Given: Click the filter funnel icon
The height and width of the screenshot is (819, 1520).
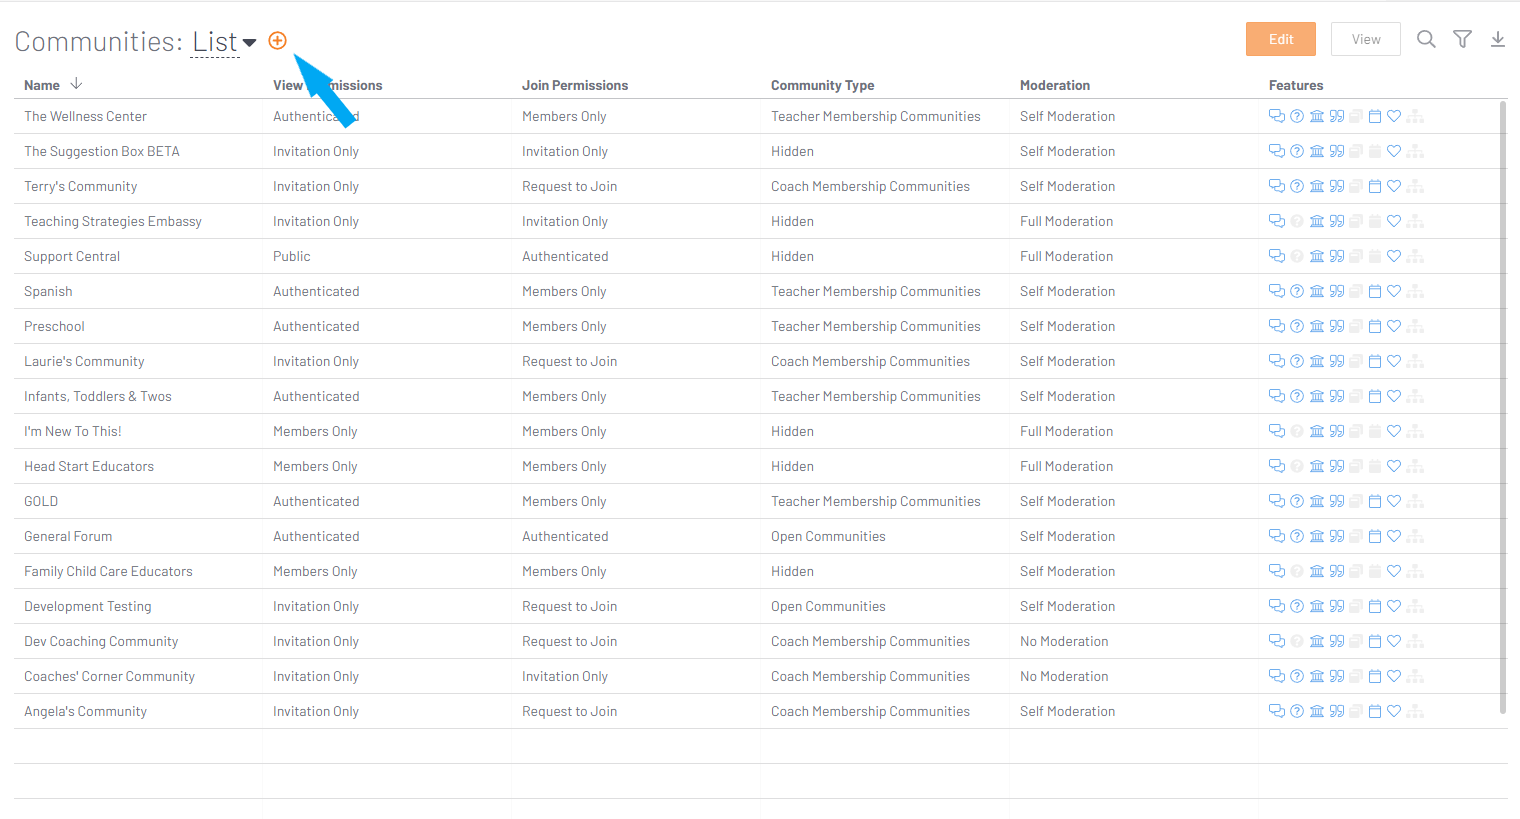Looking at the screenshot, I should (x=1462, y=39).
